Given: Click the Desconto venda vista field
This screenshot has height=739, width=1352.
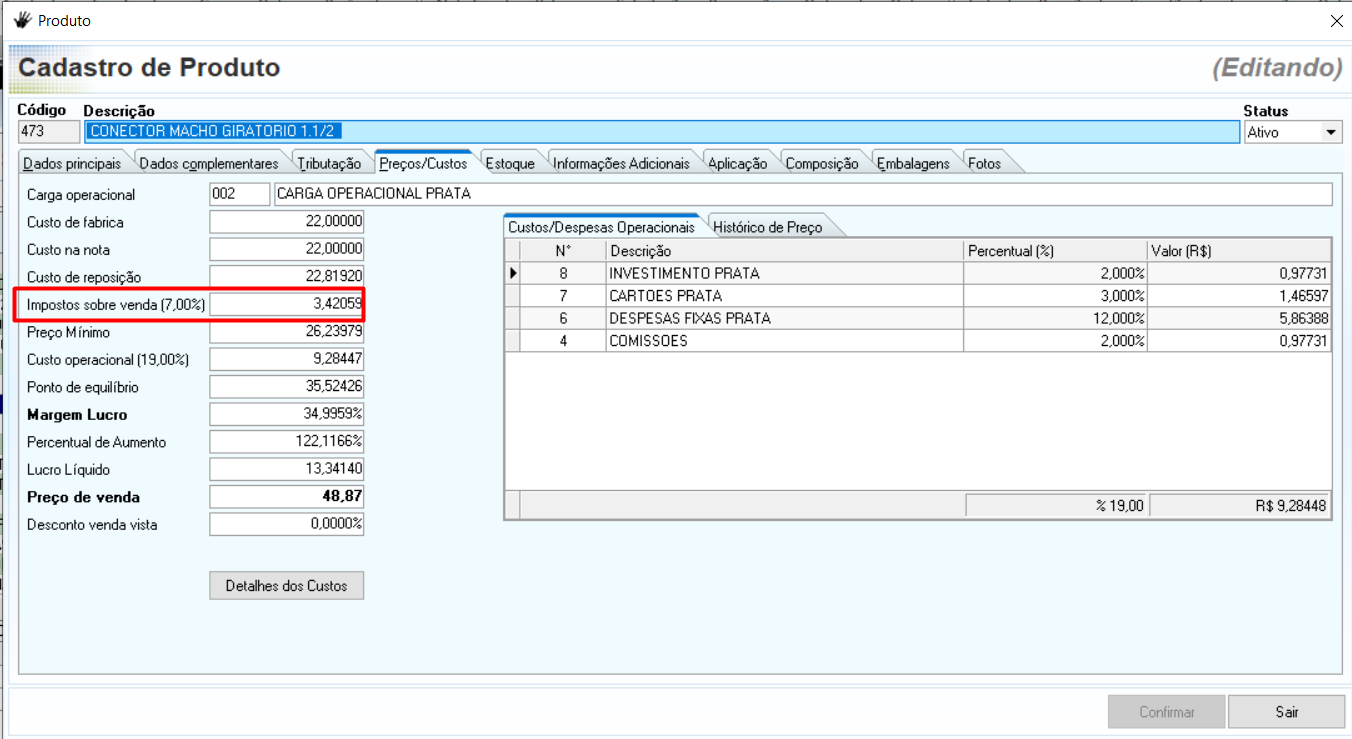Looking at the screenshot, I should pyautogui.click(x=287, y=524).
